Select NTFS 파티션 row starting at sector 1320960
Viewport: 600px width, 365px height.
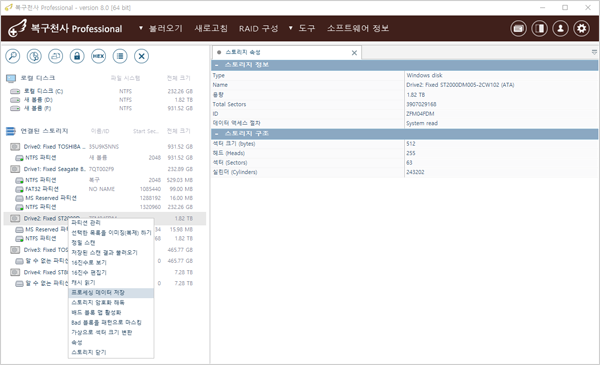point(105,207)
